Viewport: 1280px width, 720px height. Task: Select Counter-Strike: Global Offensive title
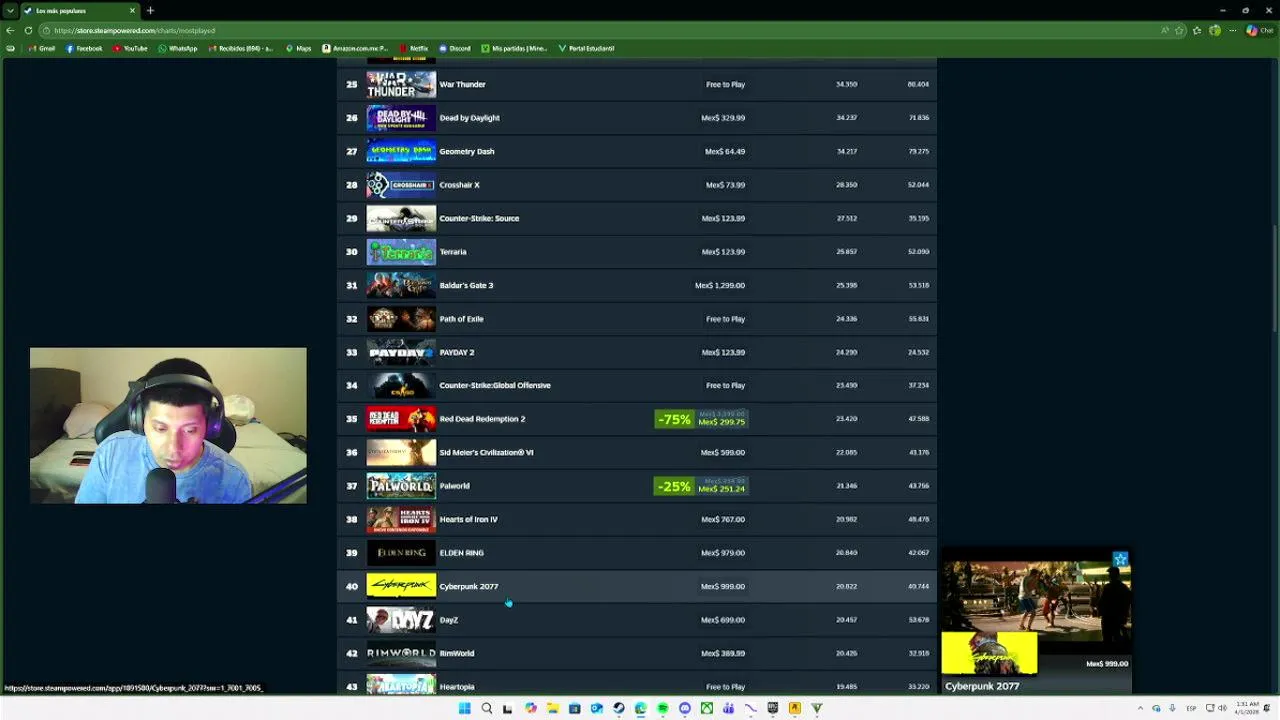click(x=495, y=385)
